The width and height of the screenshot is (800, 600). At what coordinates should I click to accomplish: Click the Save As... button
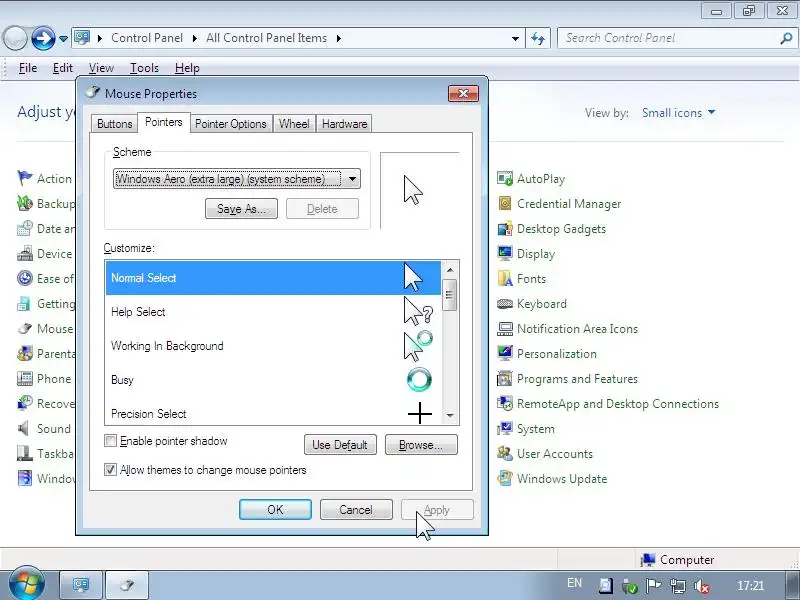coord(241,209)
